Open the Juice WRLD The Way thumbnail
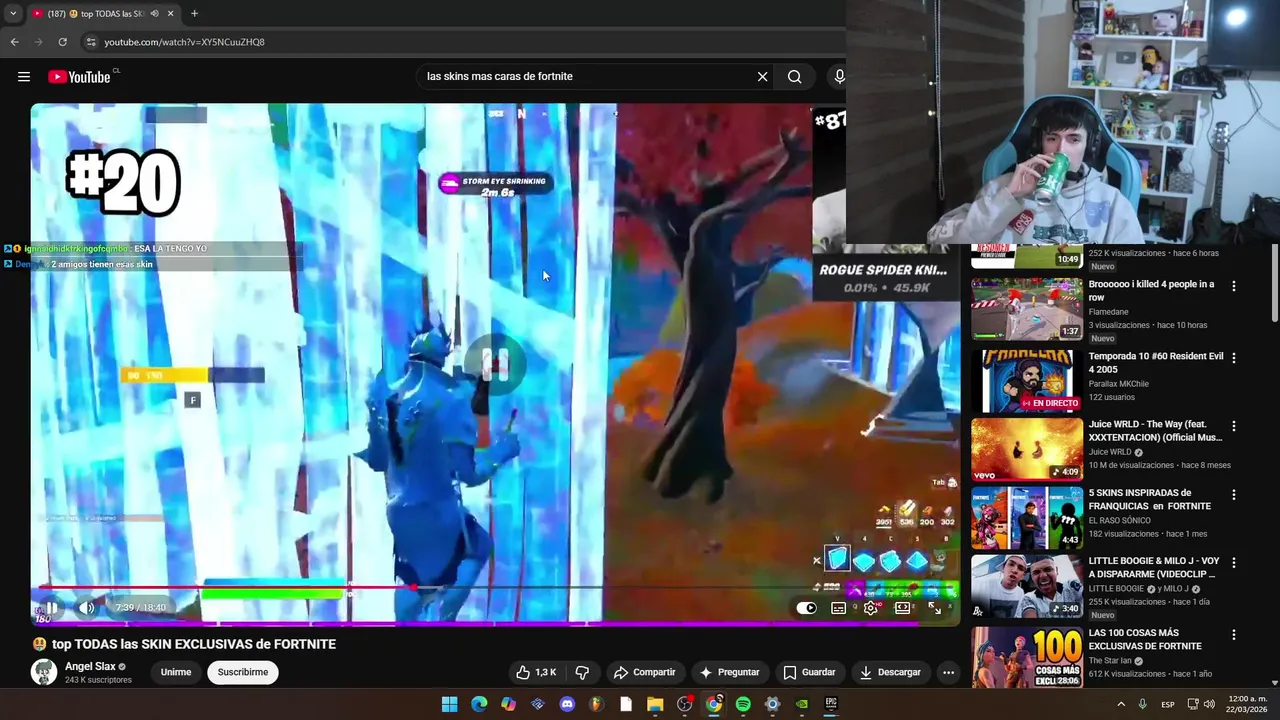This screenshot has height=720, width=1280. tap(1027, 449)
